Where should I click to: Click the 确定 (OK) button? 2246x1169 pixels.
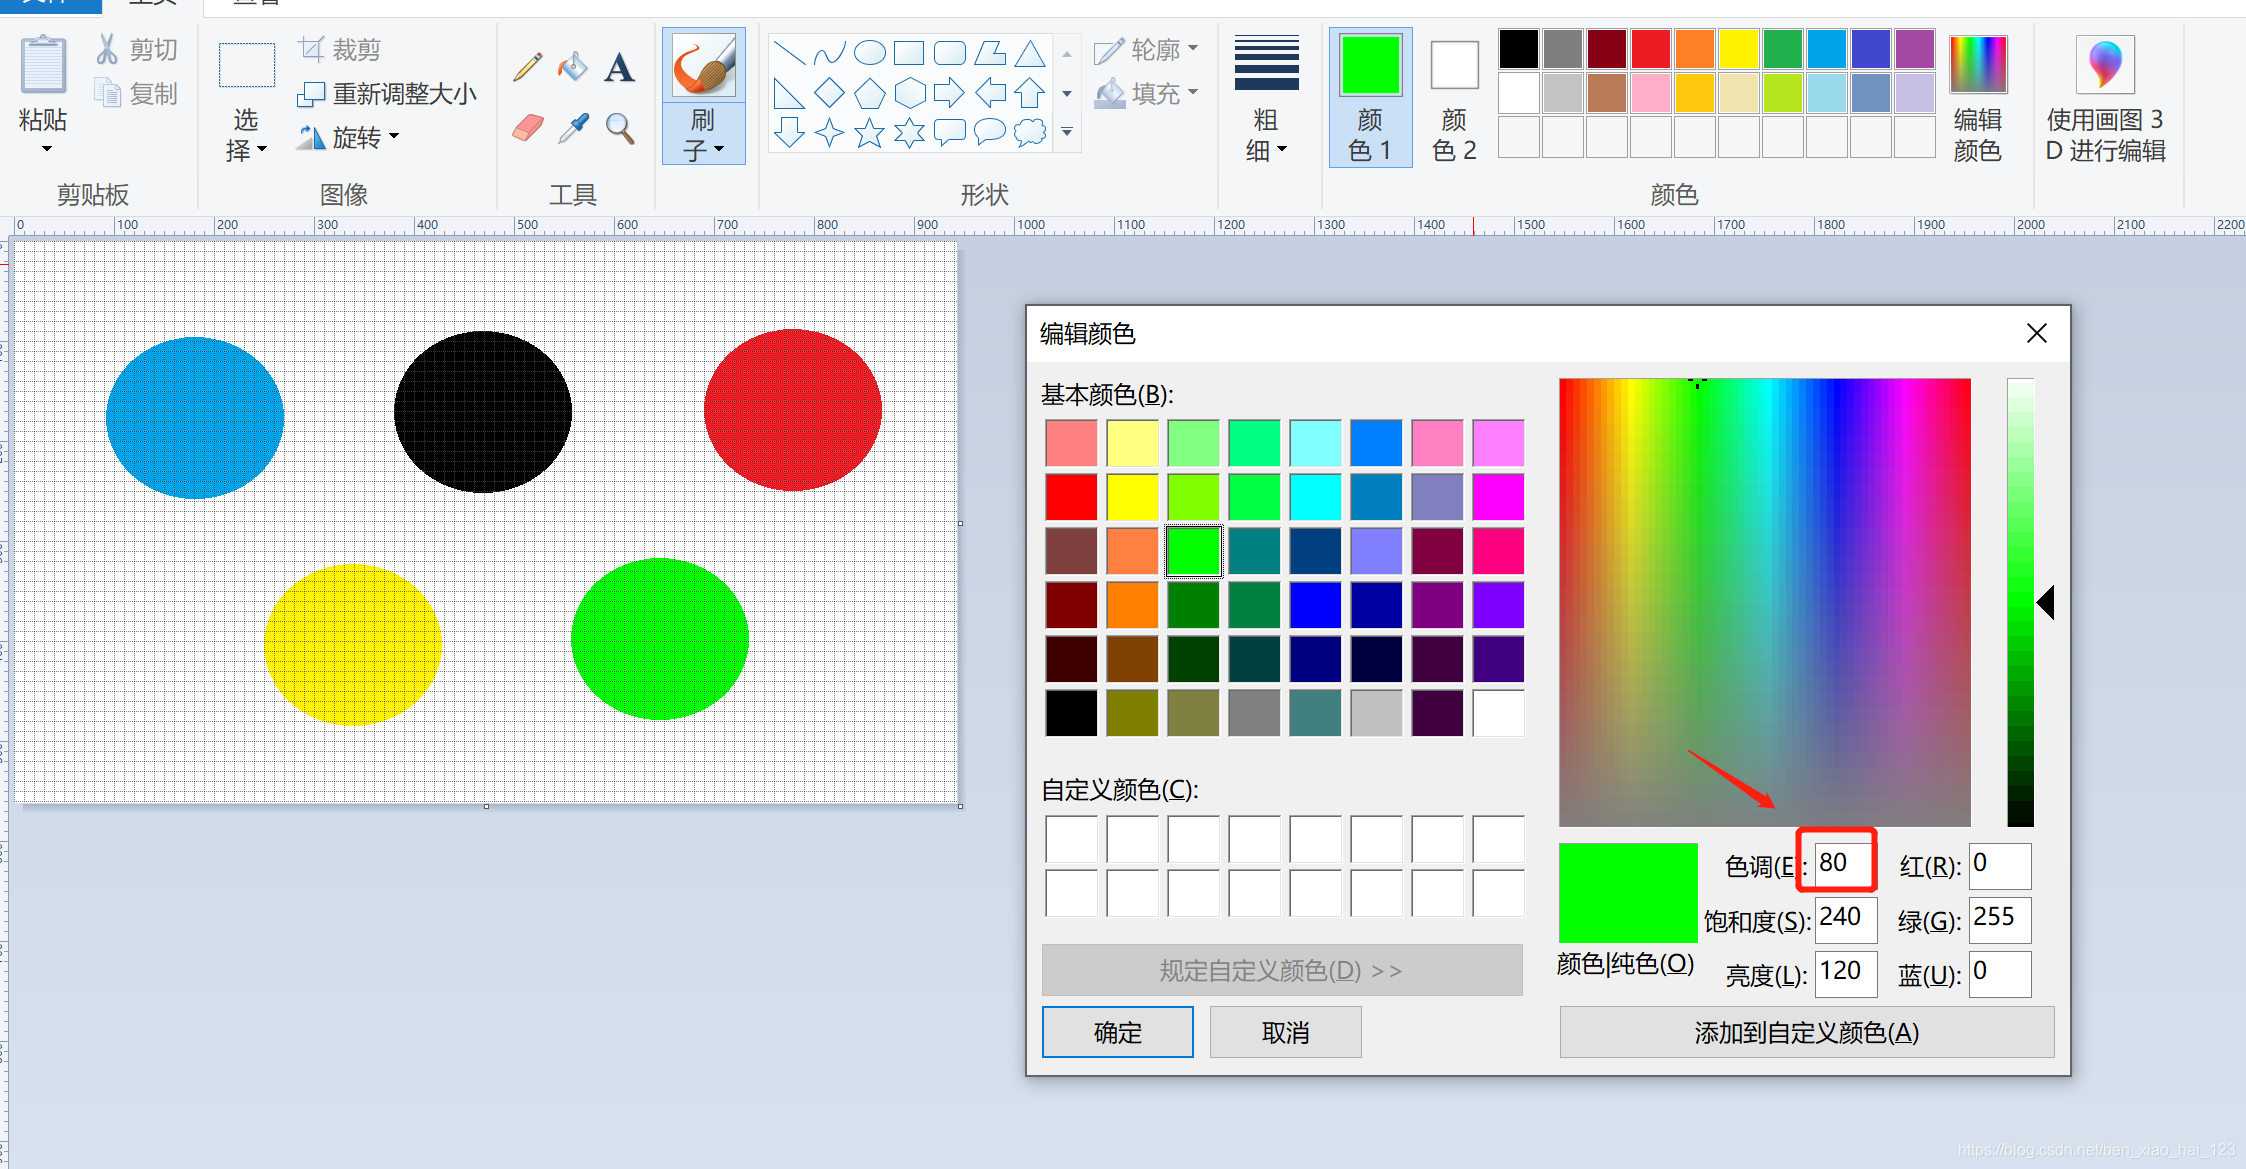click(1117, 1032)
